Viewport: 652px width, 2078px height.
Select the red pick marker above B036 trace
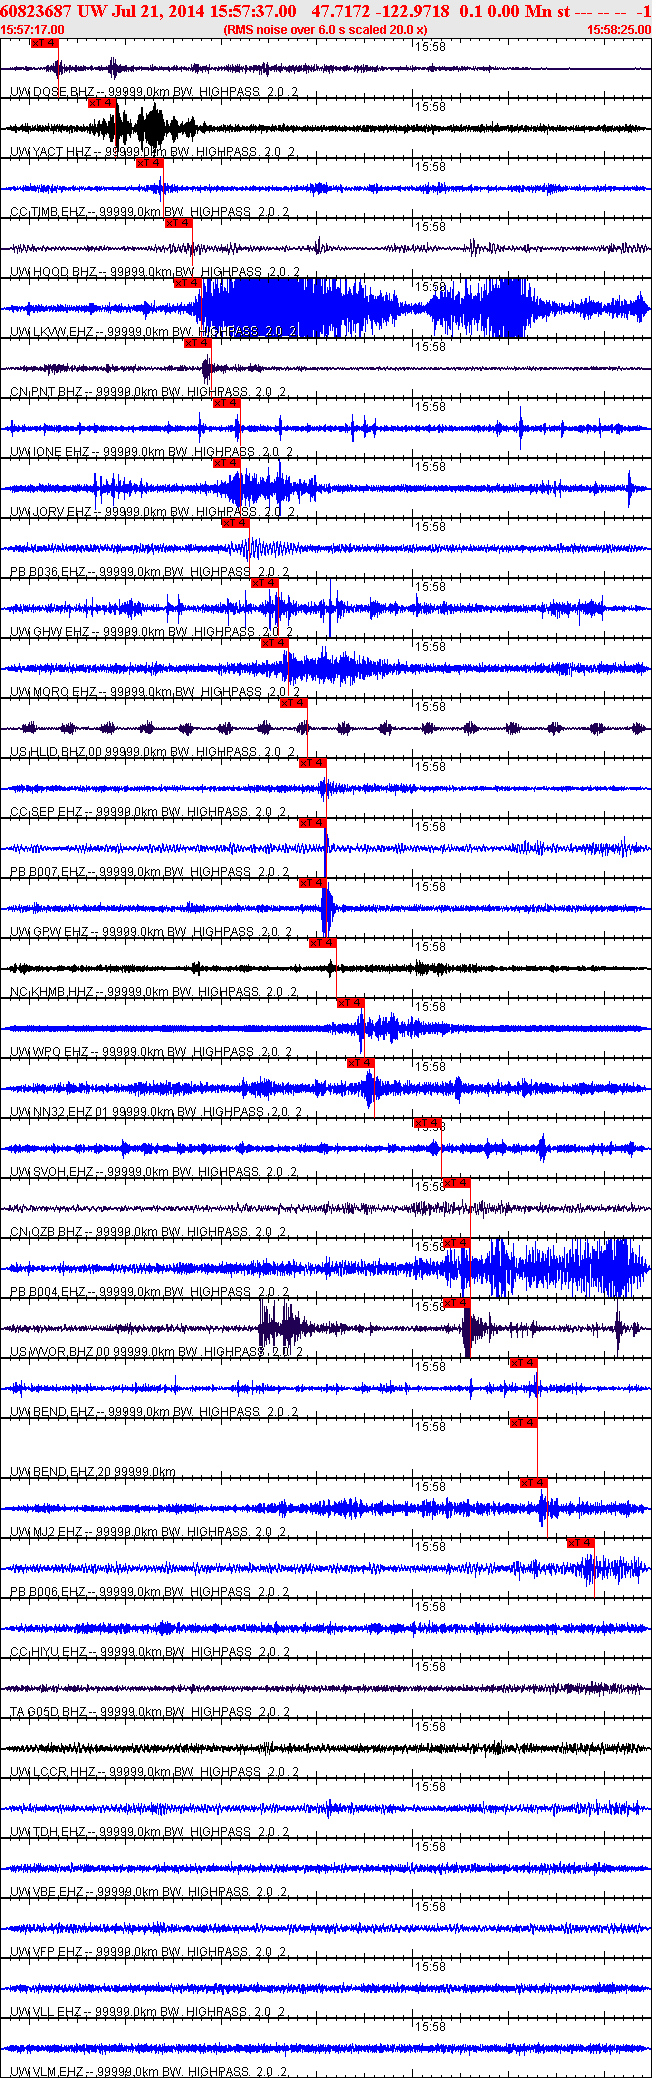pyautogui.click(x=235, y=523)
